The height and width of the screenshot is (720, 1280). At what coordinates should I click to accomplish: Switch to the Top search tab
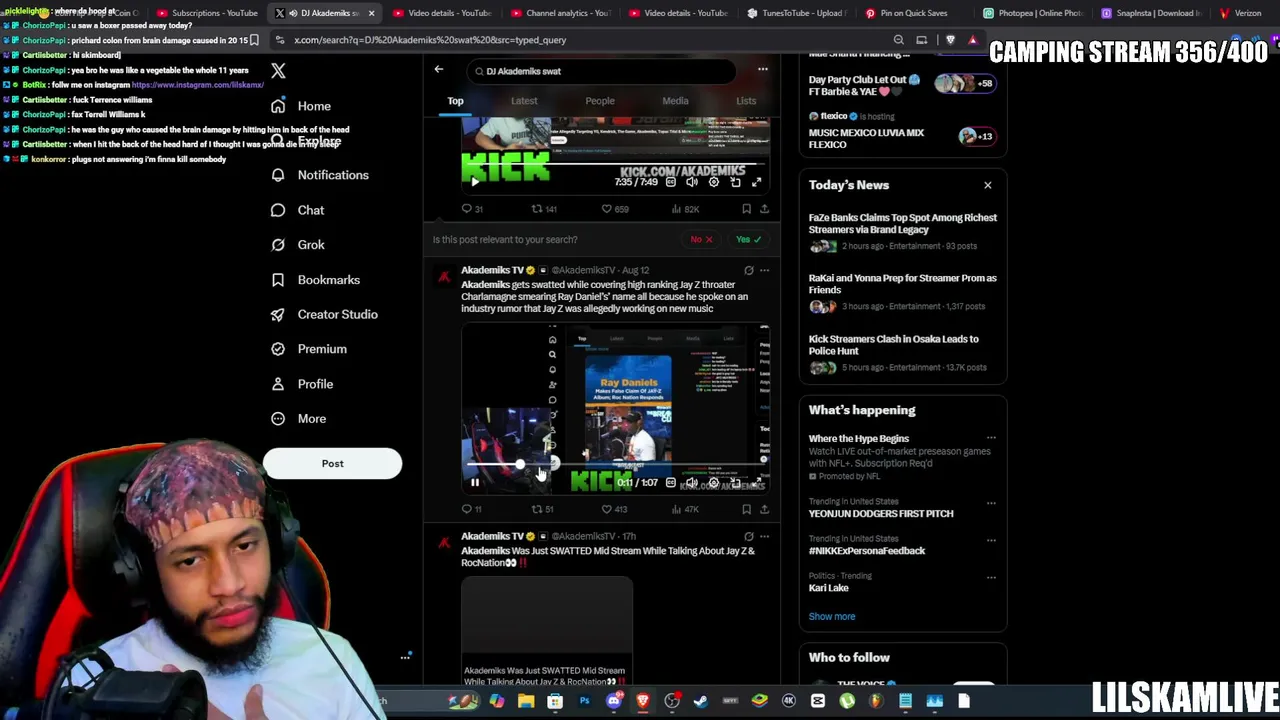(x=455, y=101)
